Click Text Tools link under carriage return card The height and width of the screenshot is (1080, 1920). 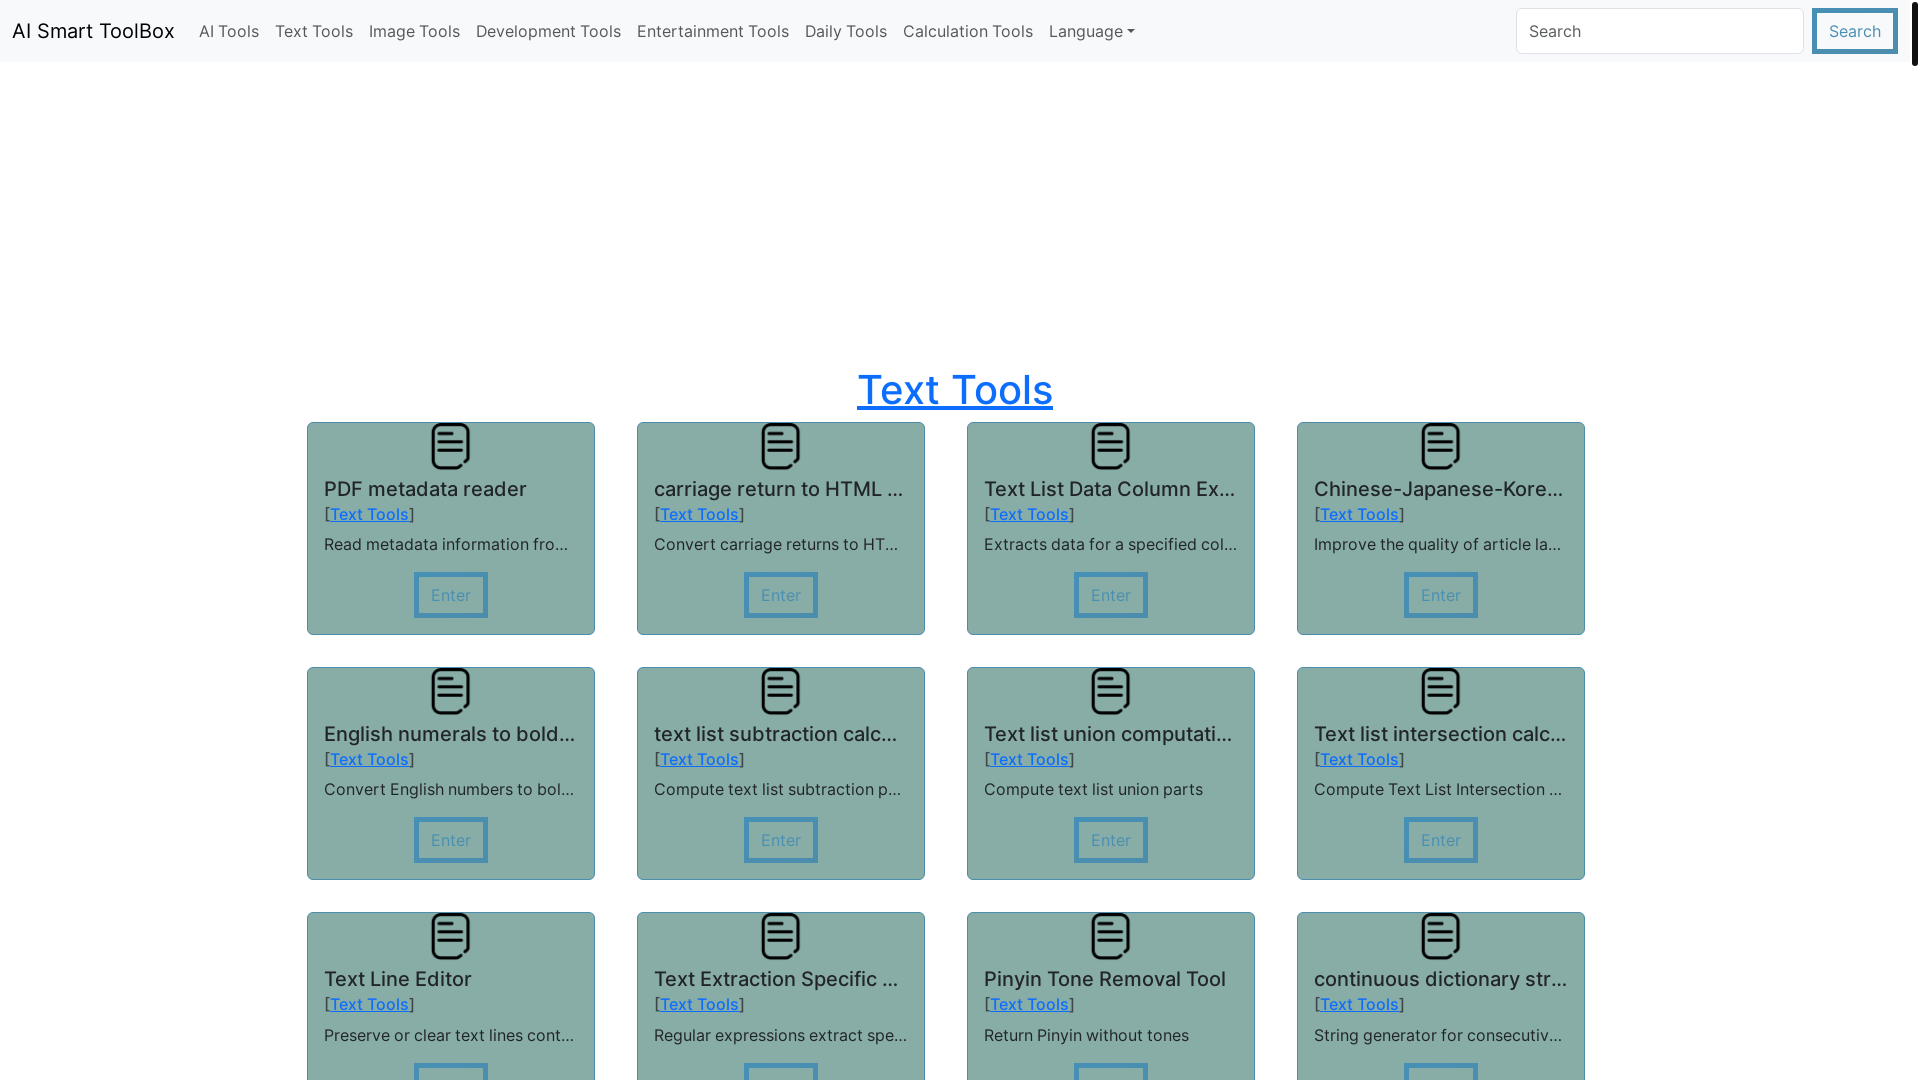(x=699, y=514)
